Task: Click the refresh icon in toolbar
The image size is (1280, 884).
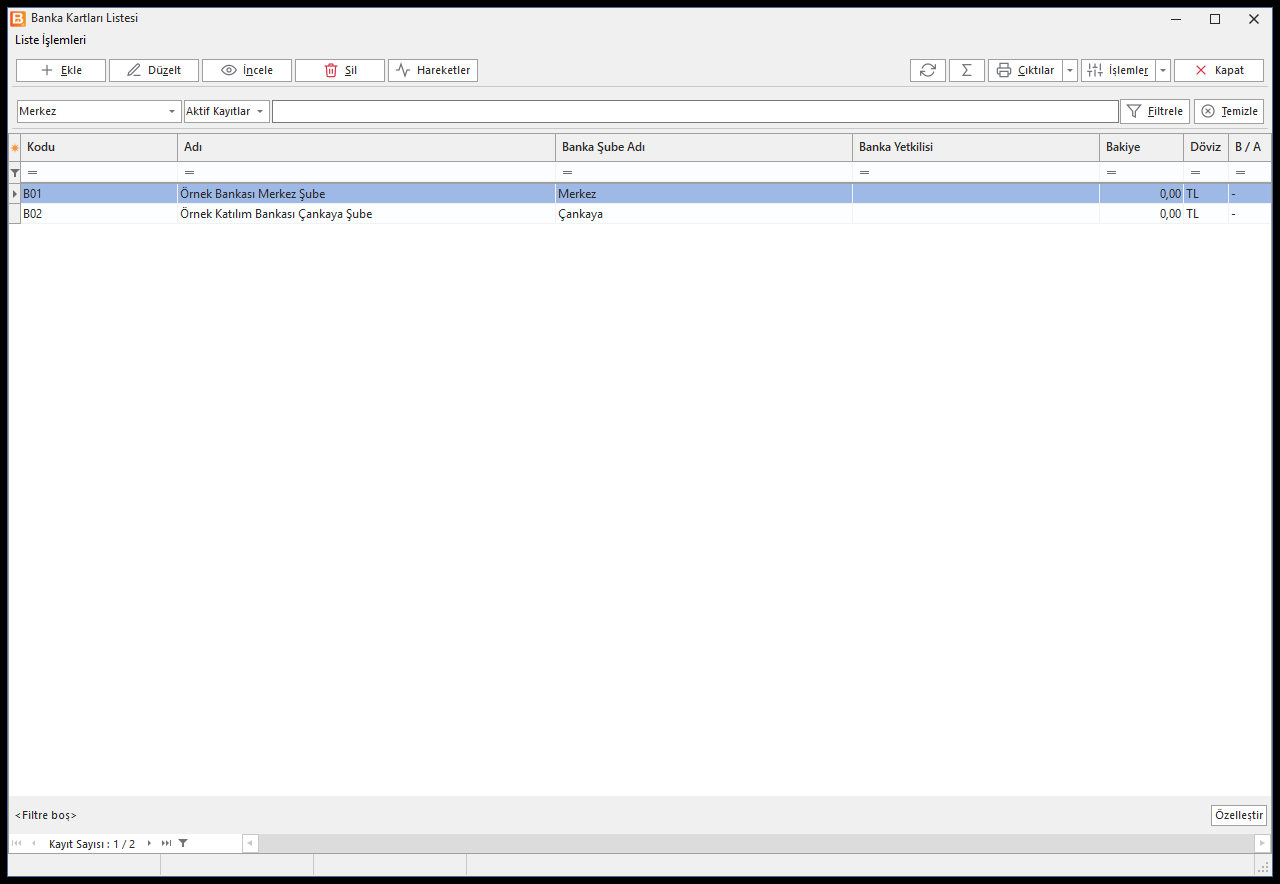Action: [x=928, y=70]
